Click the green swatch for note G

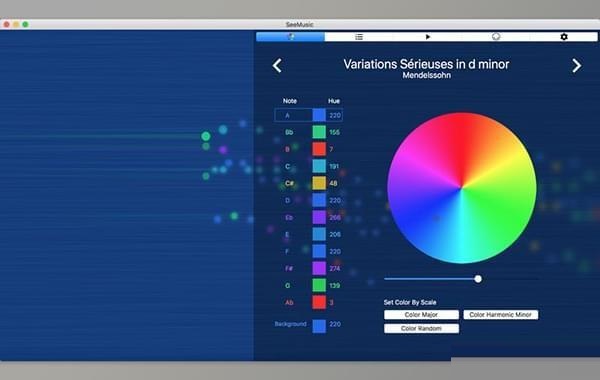tap(319, 285)
